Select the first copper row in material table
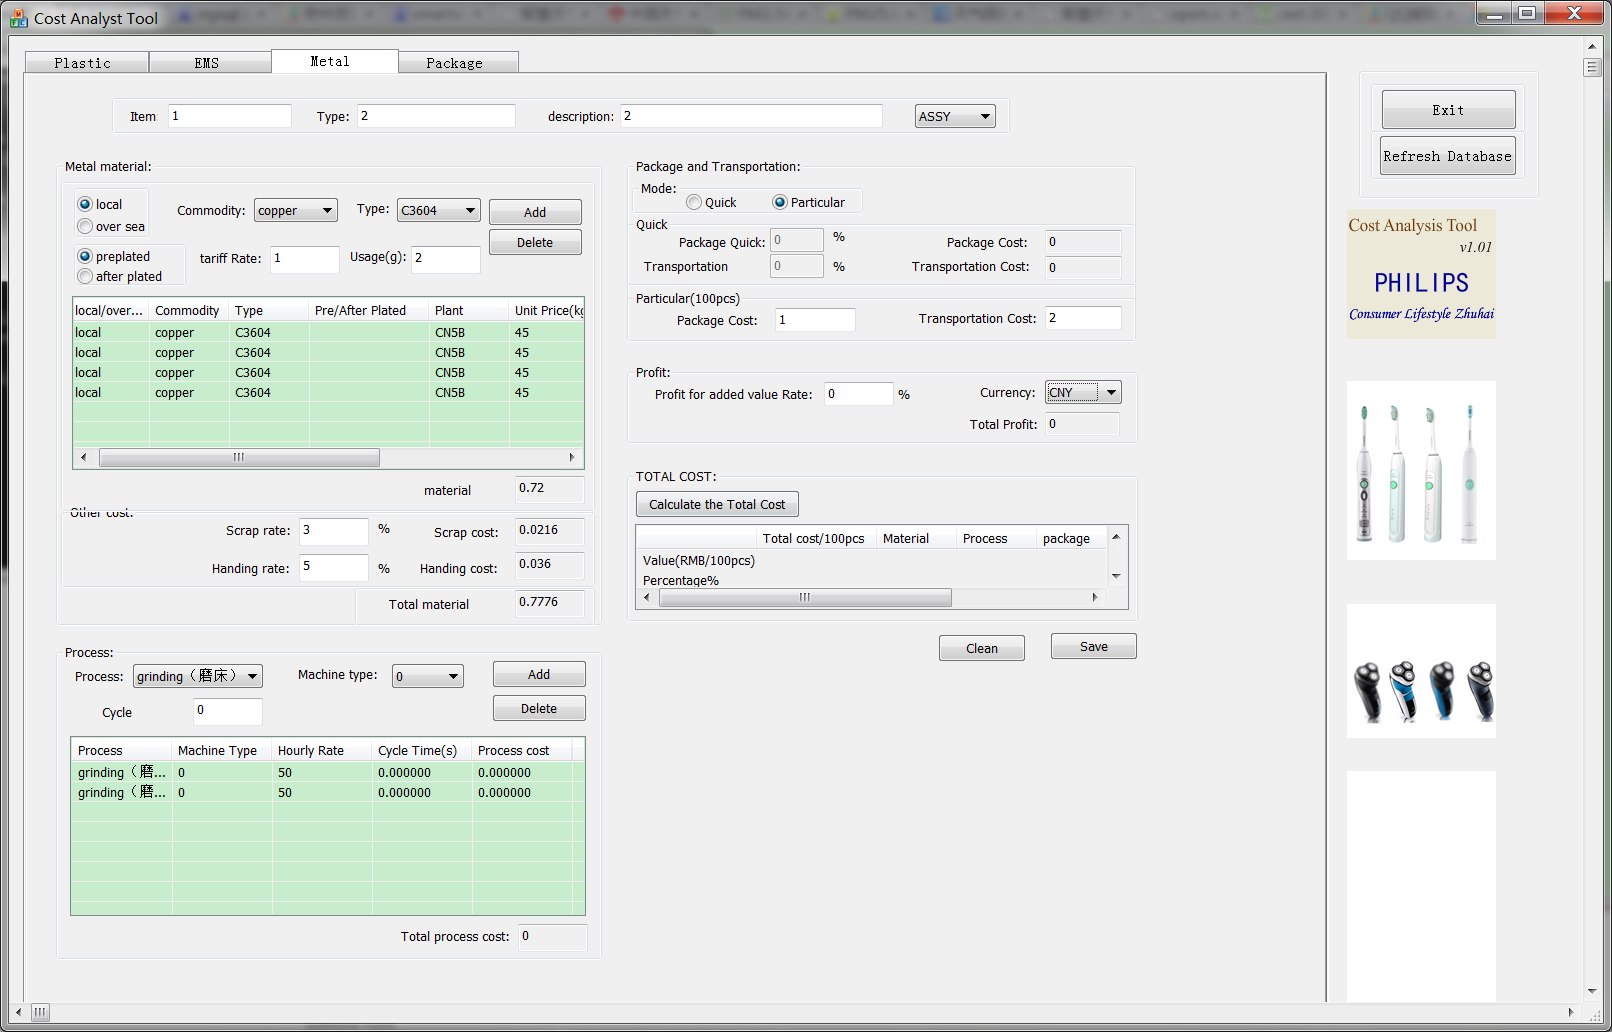Screen dimensions: 1612x1032 pos(328,332)
